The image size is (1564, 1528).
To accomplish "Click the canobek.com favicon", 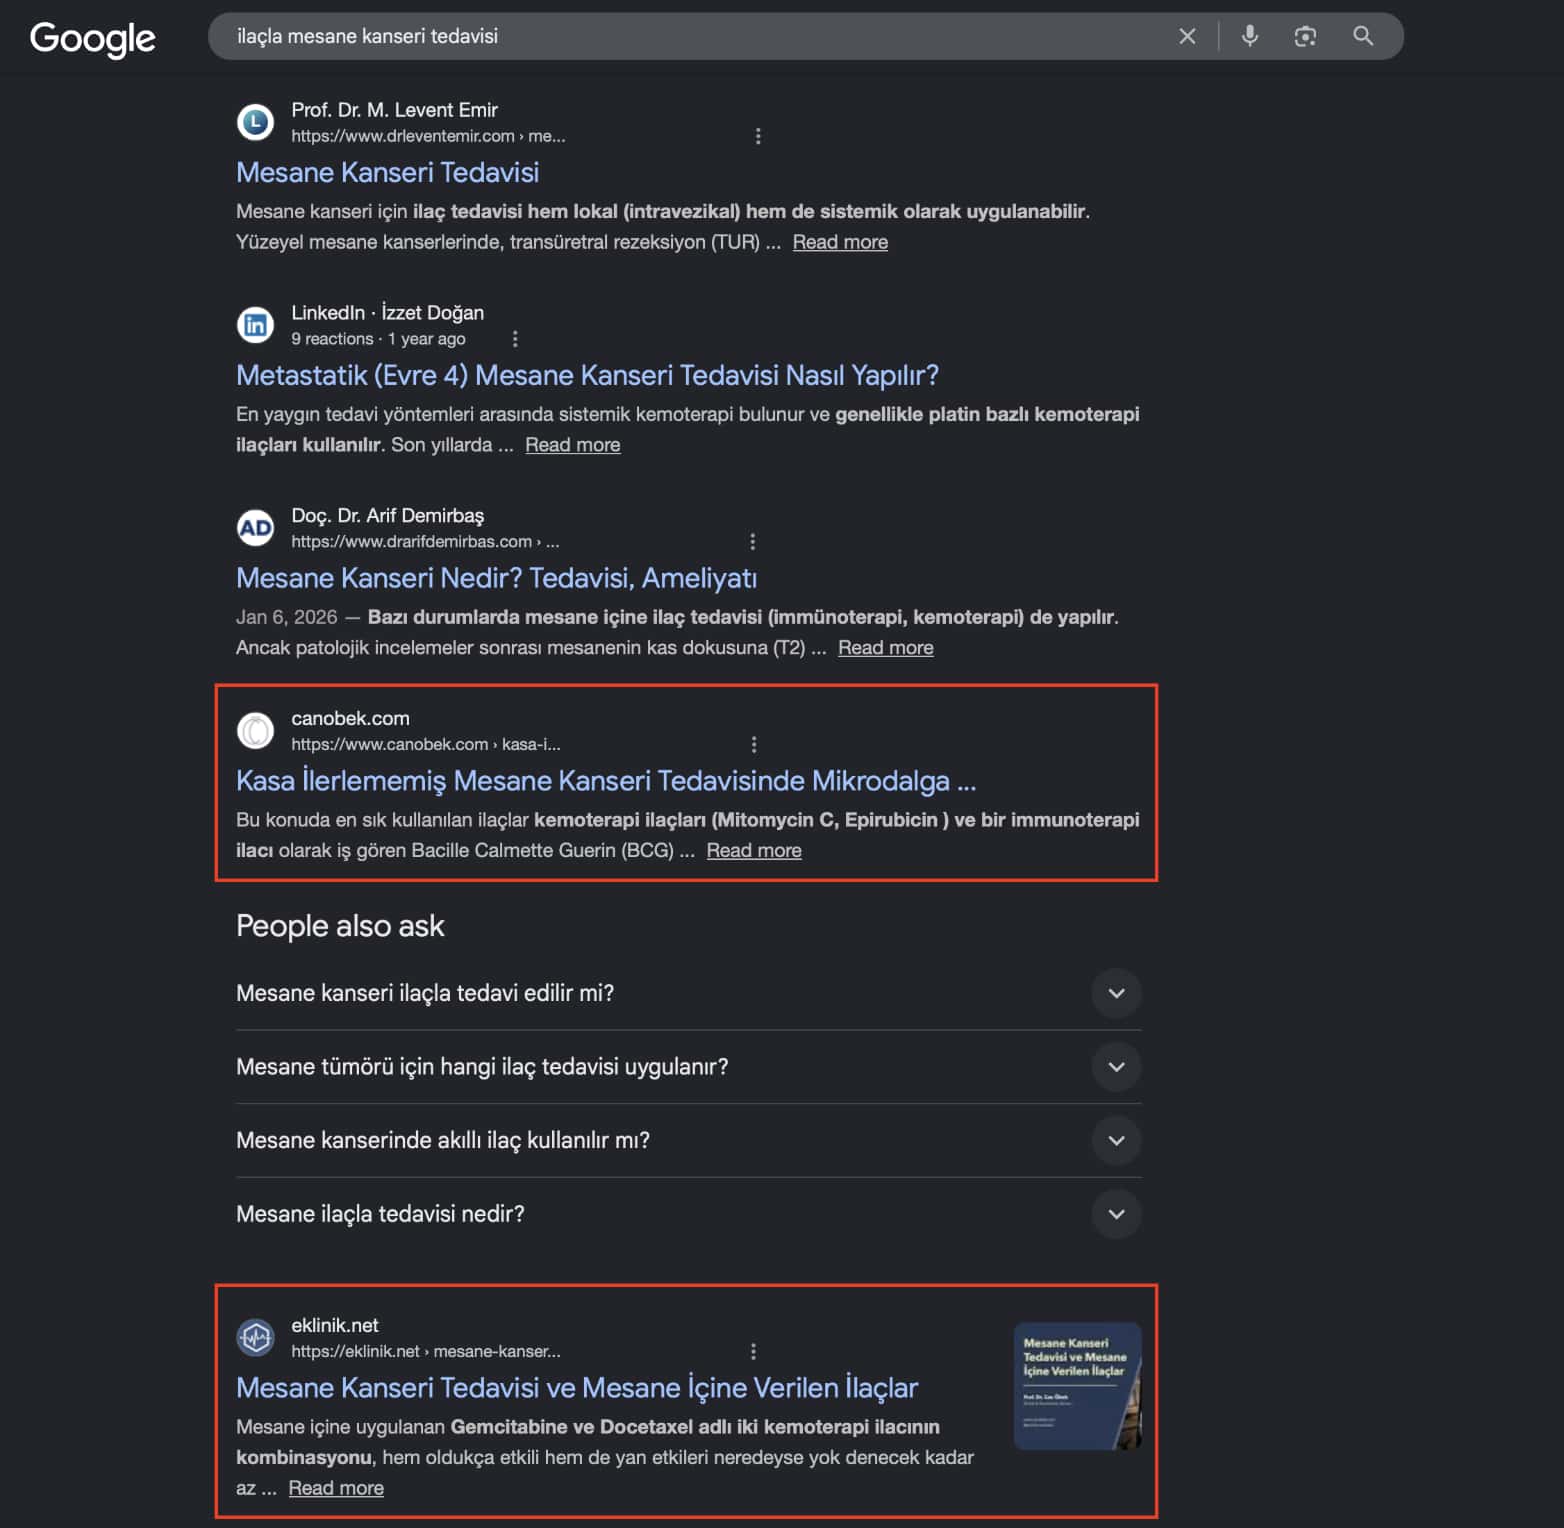I will 255,731.
